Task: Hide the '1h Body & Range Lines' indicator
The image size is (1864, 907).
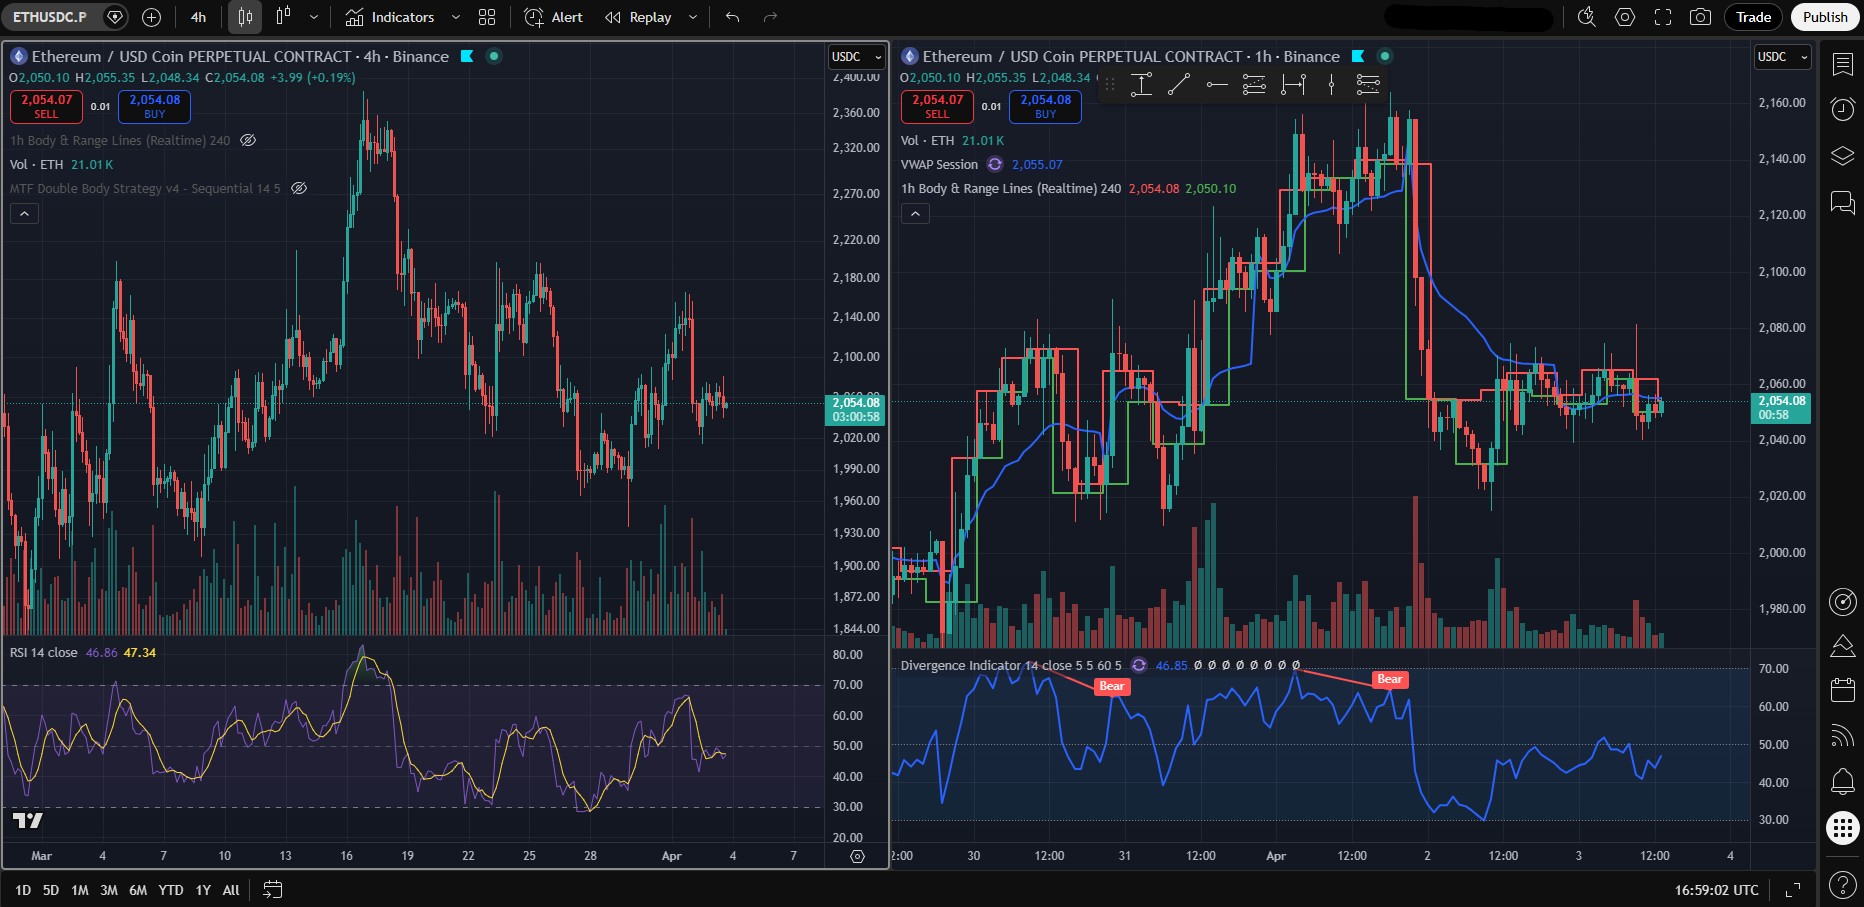Action: coord(246,141)
